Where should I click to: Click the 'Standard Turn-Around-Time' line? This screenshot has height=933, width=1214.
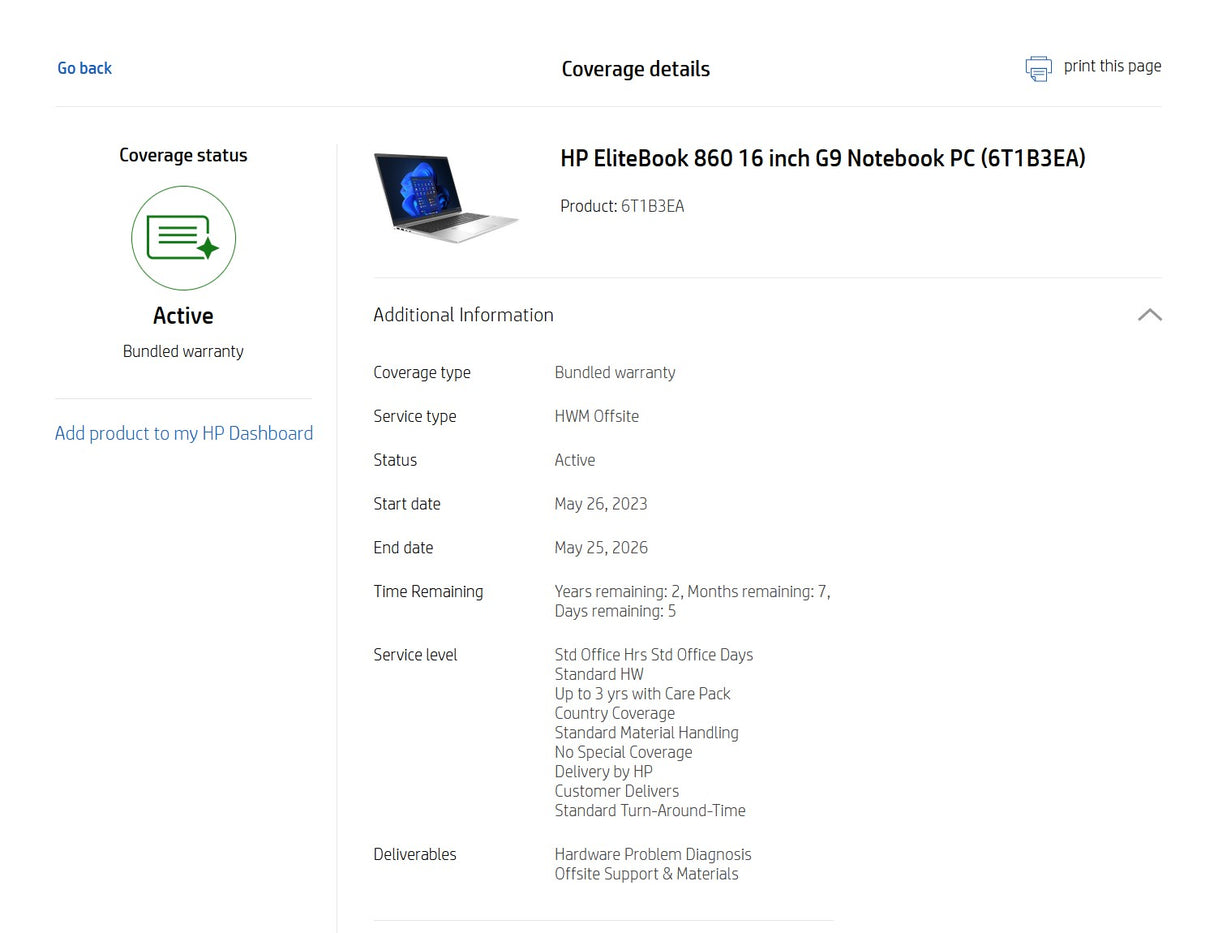pyautogui.click(x=650, y=811)
